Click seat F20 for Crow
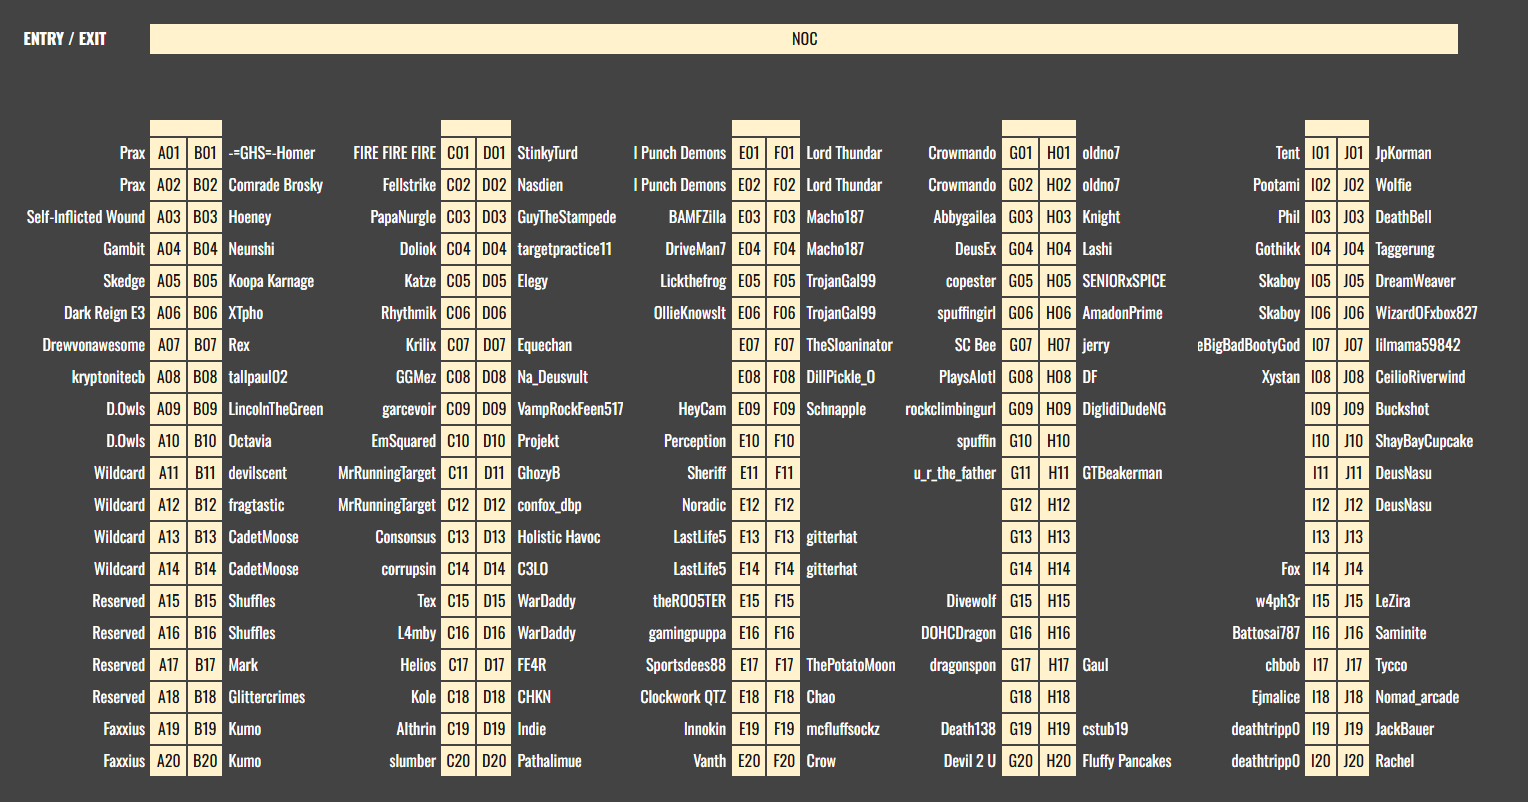 tap(784, 761)
